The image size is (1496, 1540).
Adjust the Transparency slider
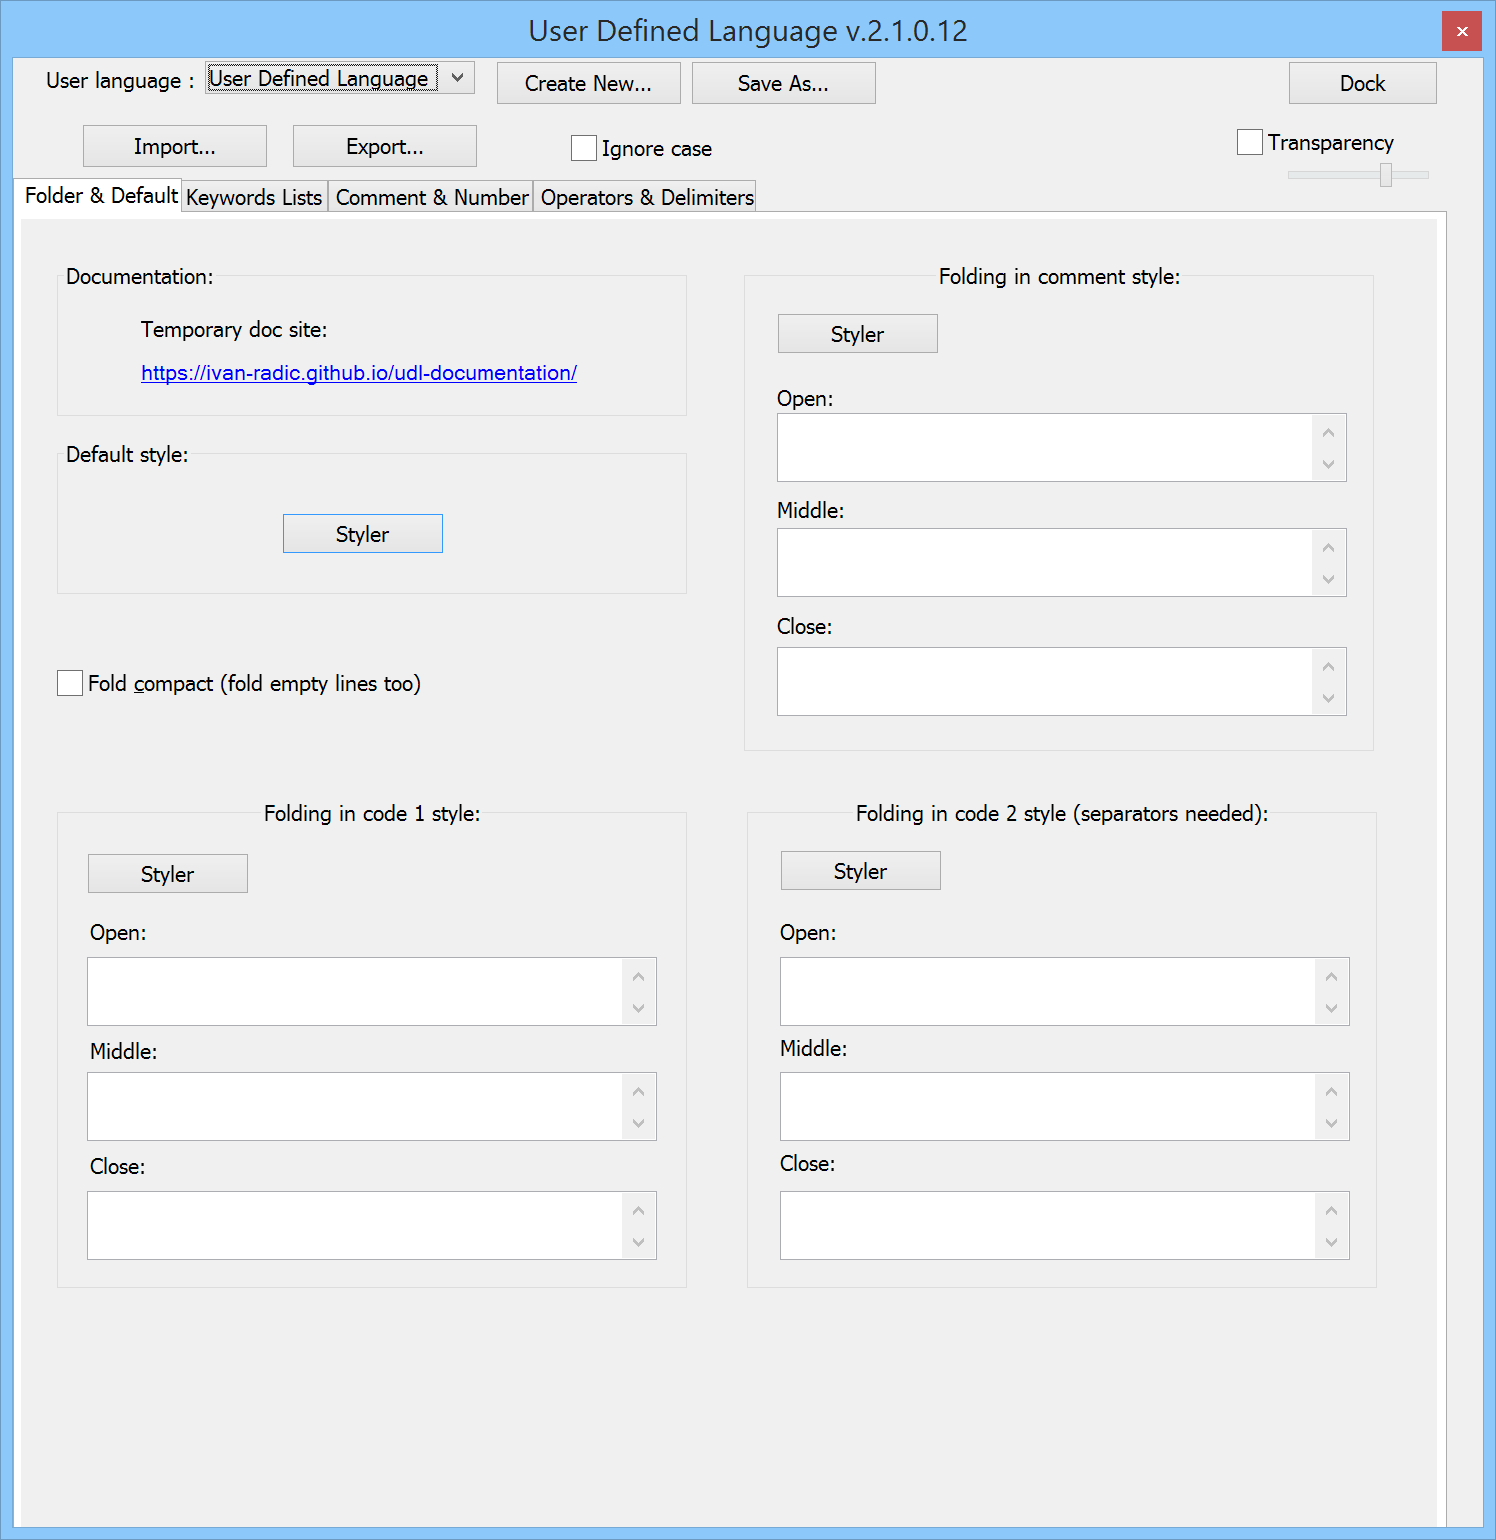click(x=1386, y=174)
